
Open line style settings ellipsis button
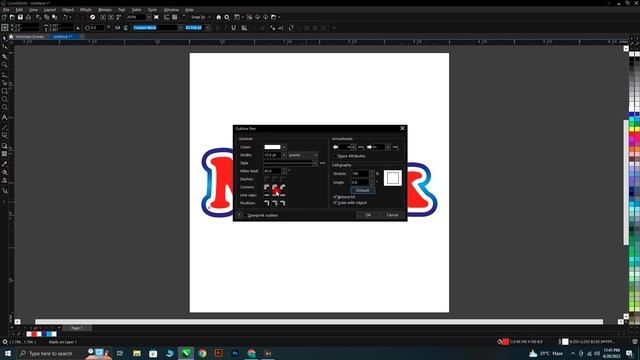tap(322, 163)
